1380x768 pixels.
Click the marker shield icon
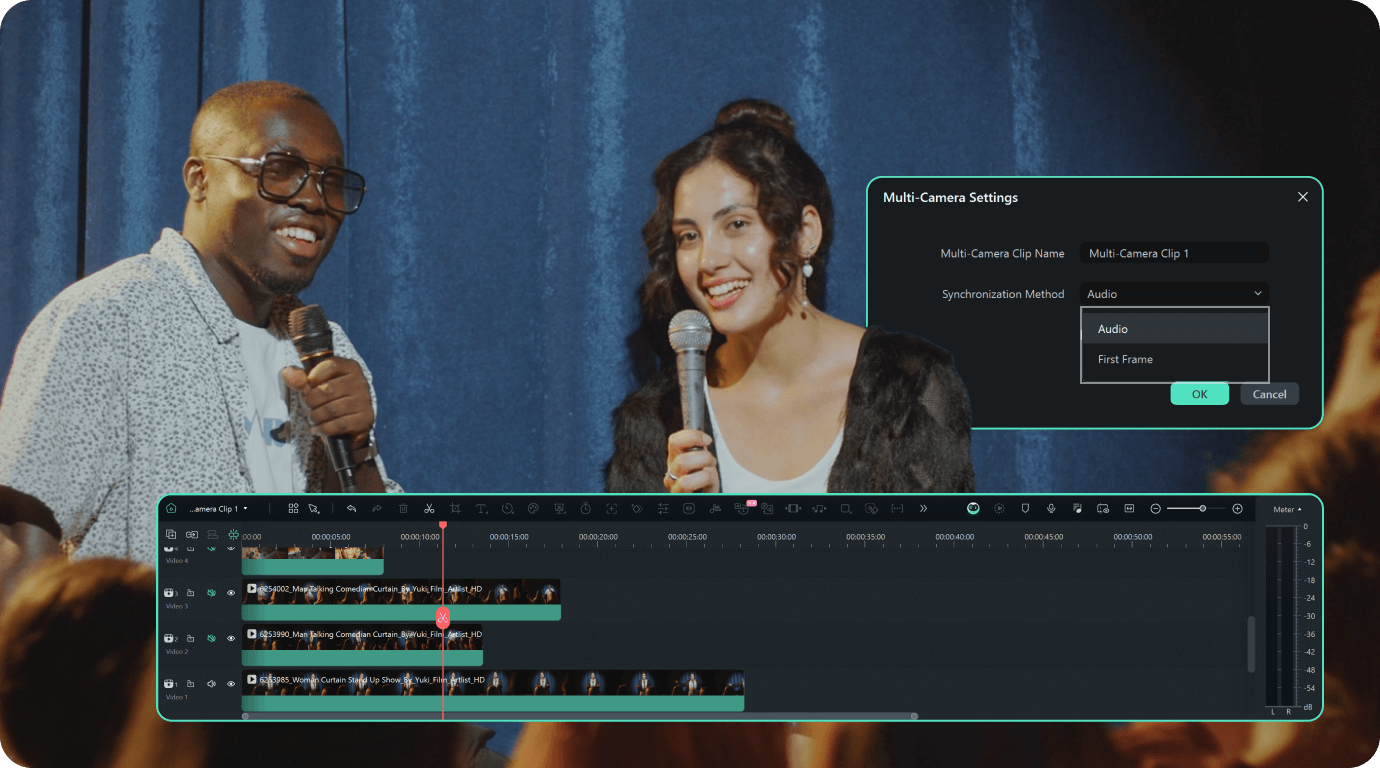point(1025,509)
